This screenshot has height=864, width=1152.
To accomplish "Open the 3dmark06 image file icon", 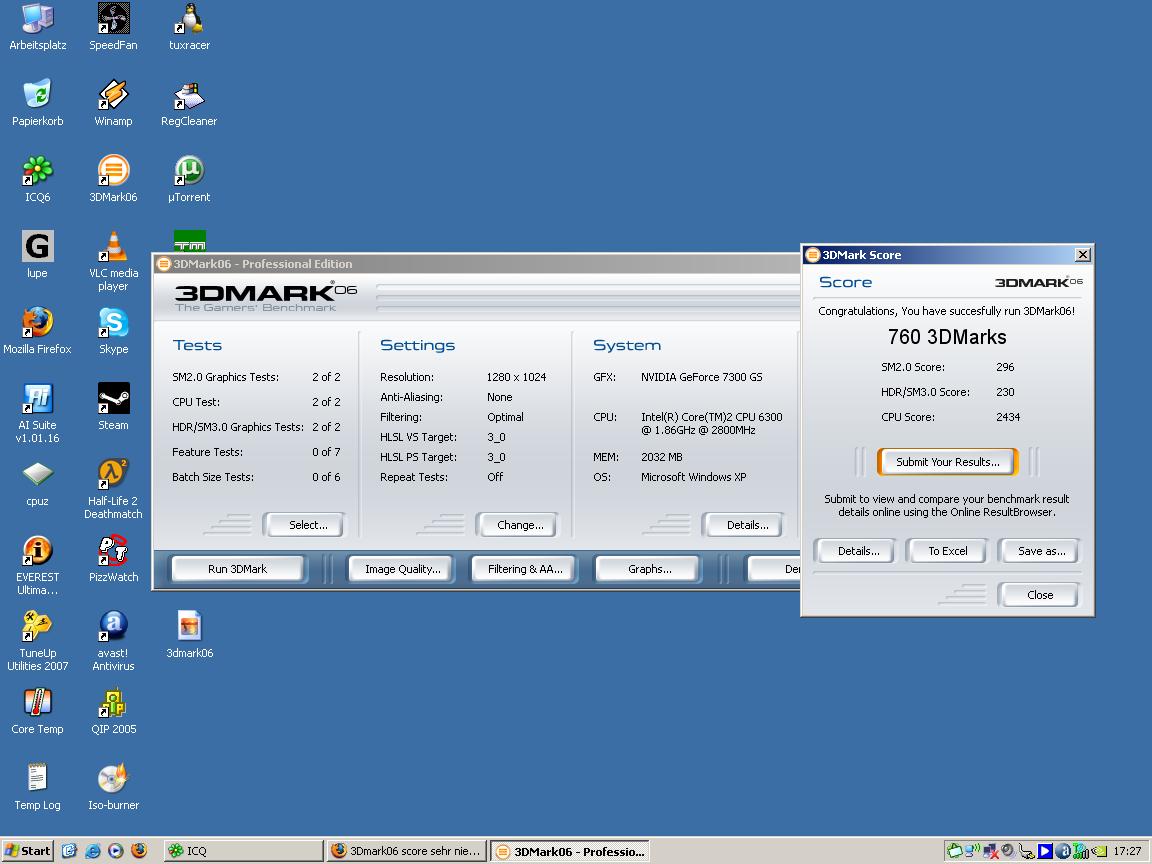I will (x=190, y=635).
